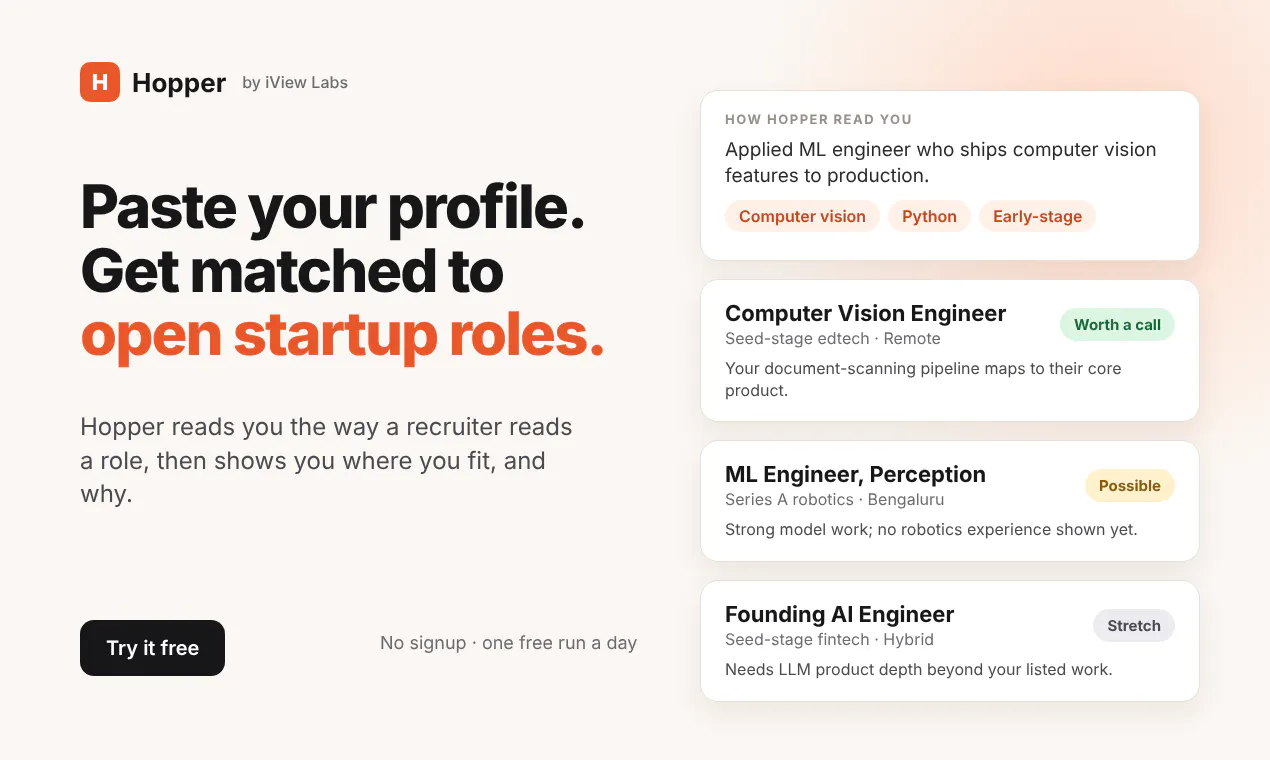Screen dimensions: 1270x760
Task: Select the Computer vision tag
Action: tap(802, 216)
